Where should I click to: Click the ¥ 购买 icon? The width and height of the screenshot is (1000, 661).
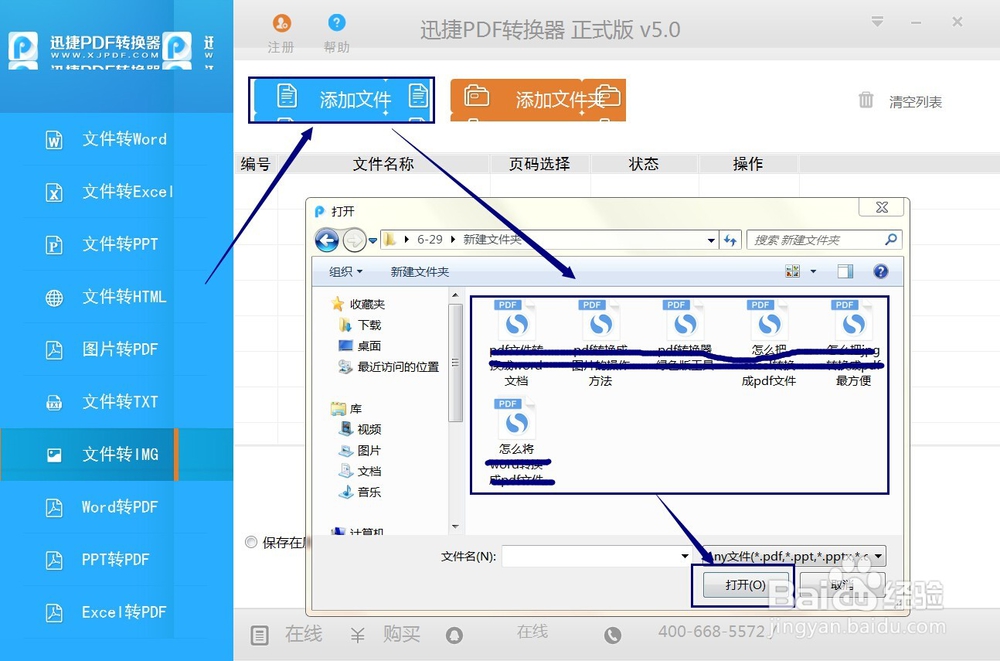357,635
